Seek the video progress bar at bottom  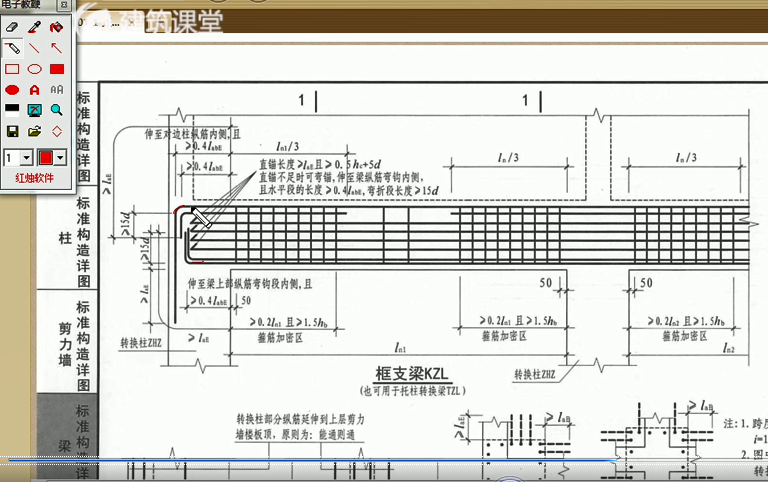tap(384, 460)
